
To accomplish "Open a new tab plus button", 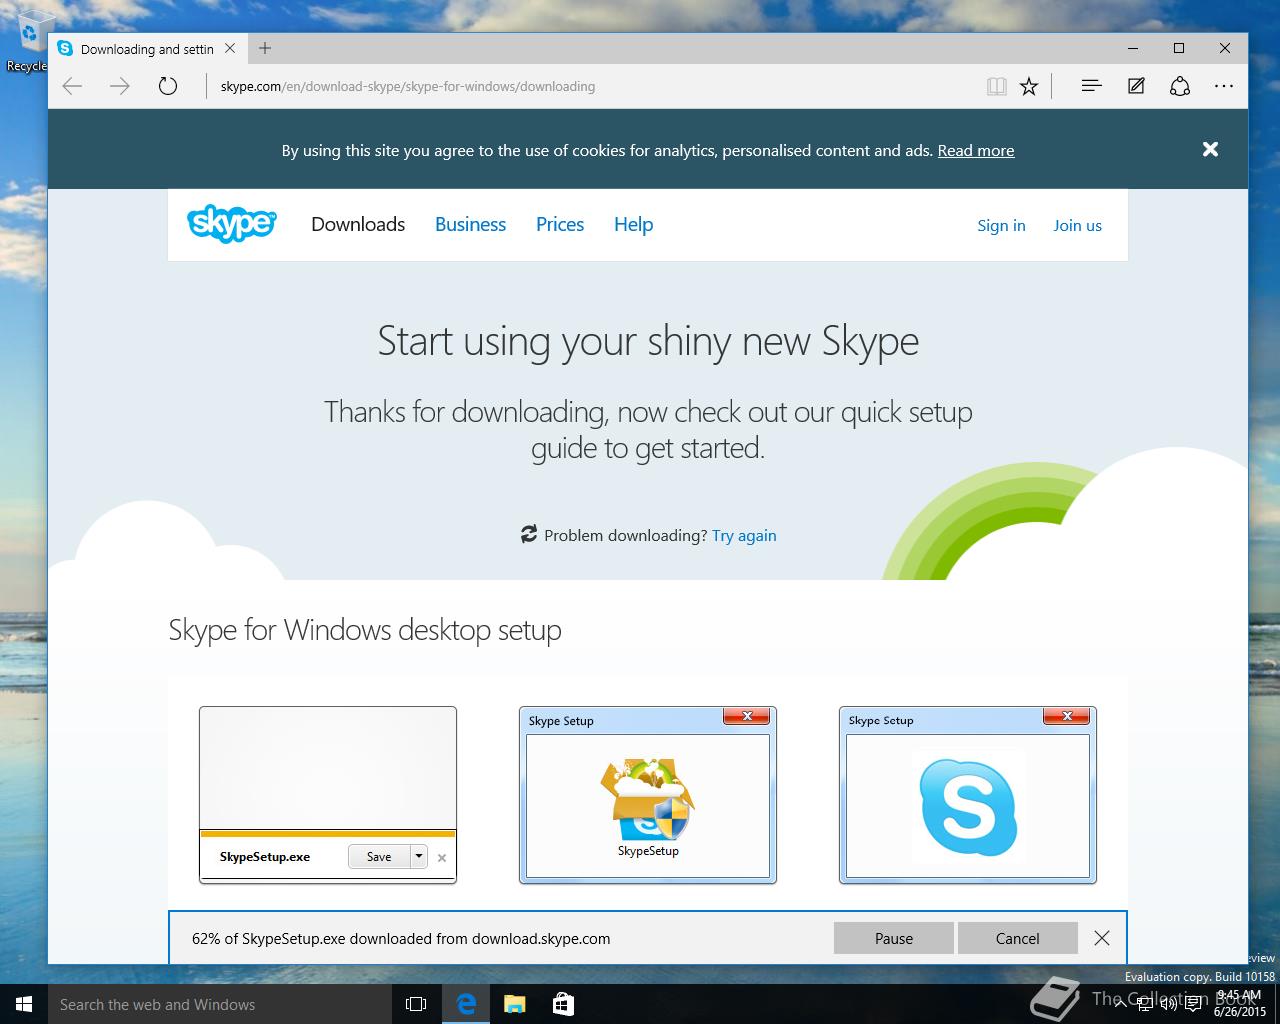I will (x=265, y=48).
